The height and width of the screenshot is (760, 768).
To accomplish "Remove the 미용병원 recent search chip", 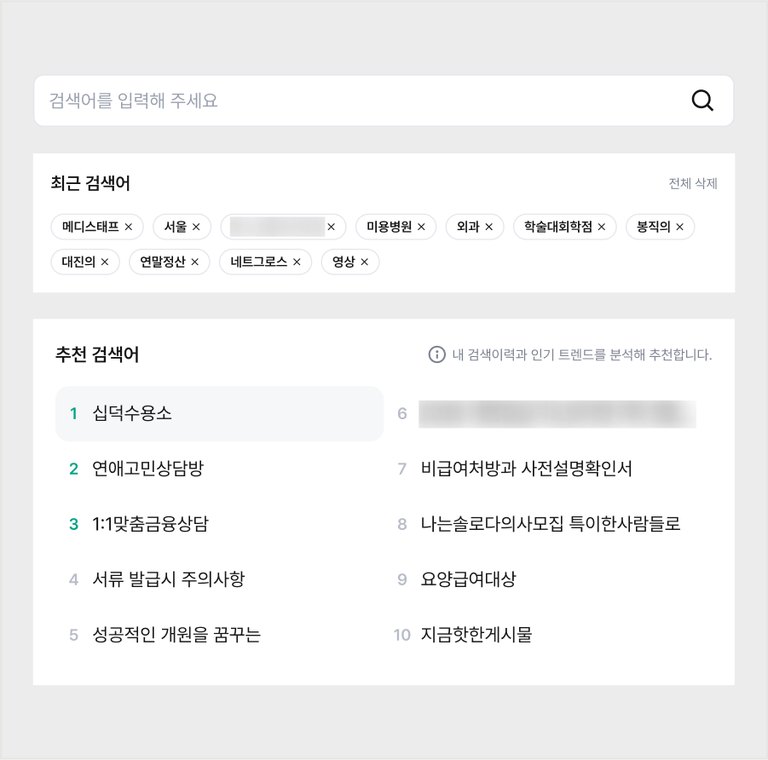I will [421, 227].
